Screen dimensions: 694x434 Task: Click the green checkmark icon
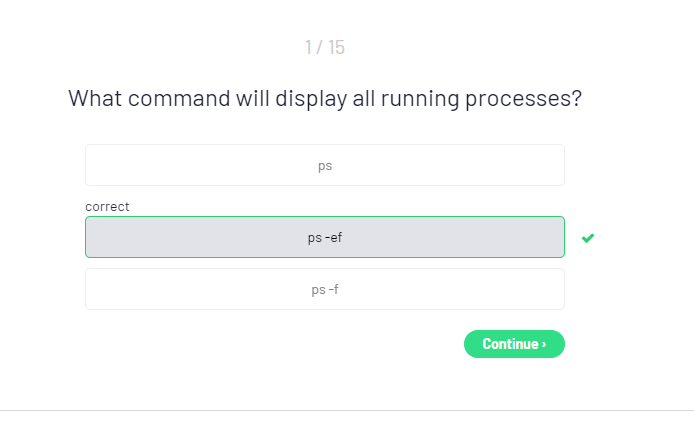[x=588, y=238]
